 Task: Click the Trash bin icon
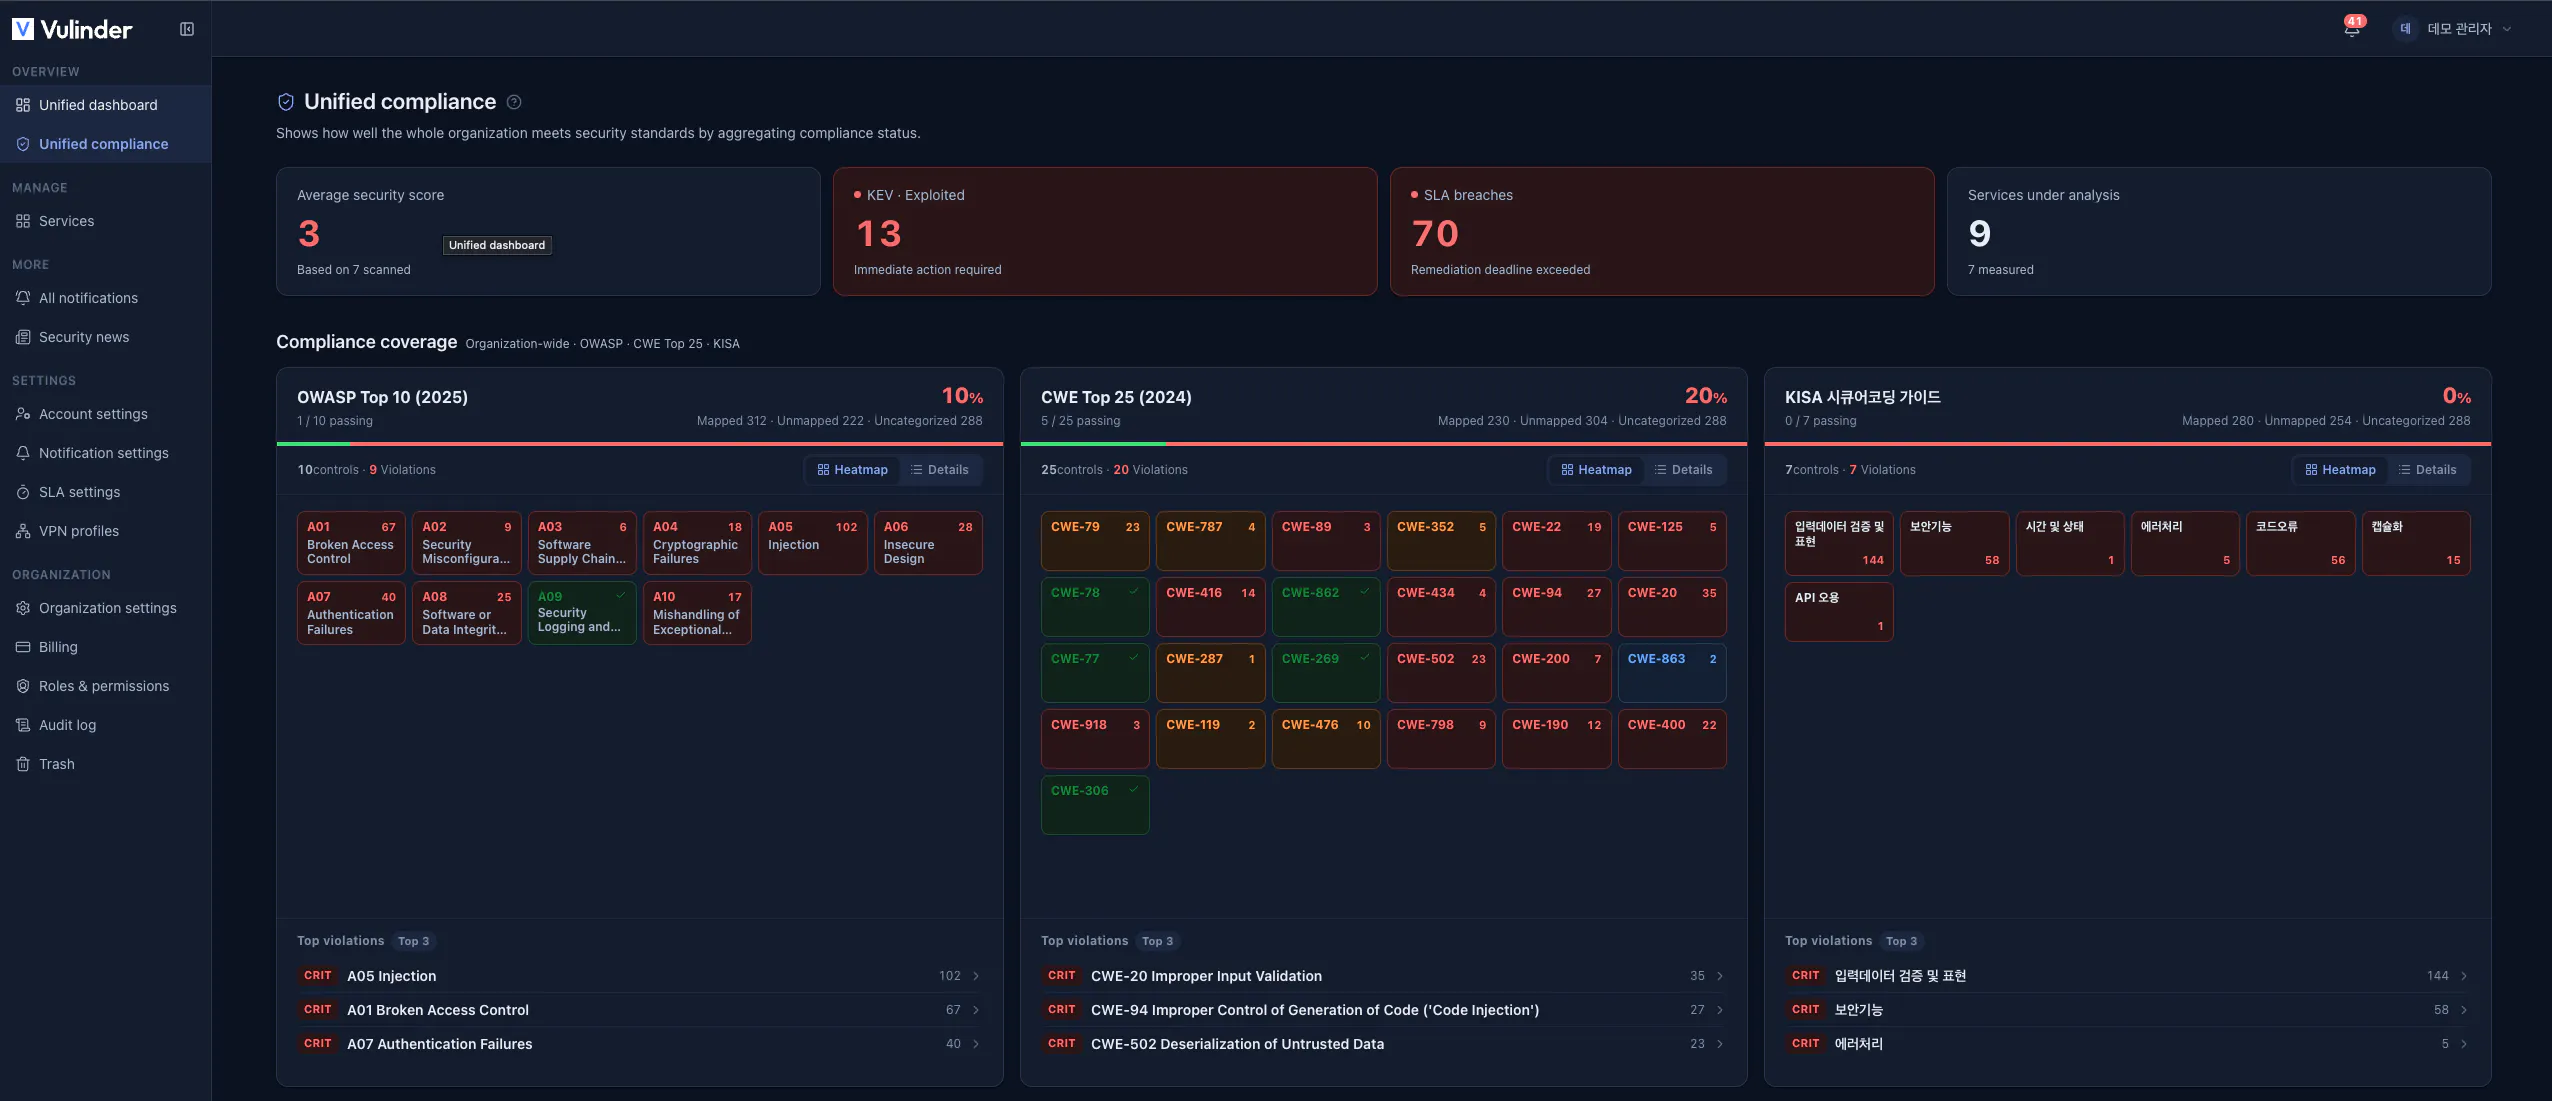[23, 764]
